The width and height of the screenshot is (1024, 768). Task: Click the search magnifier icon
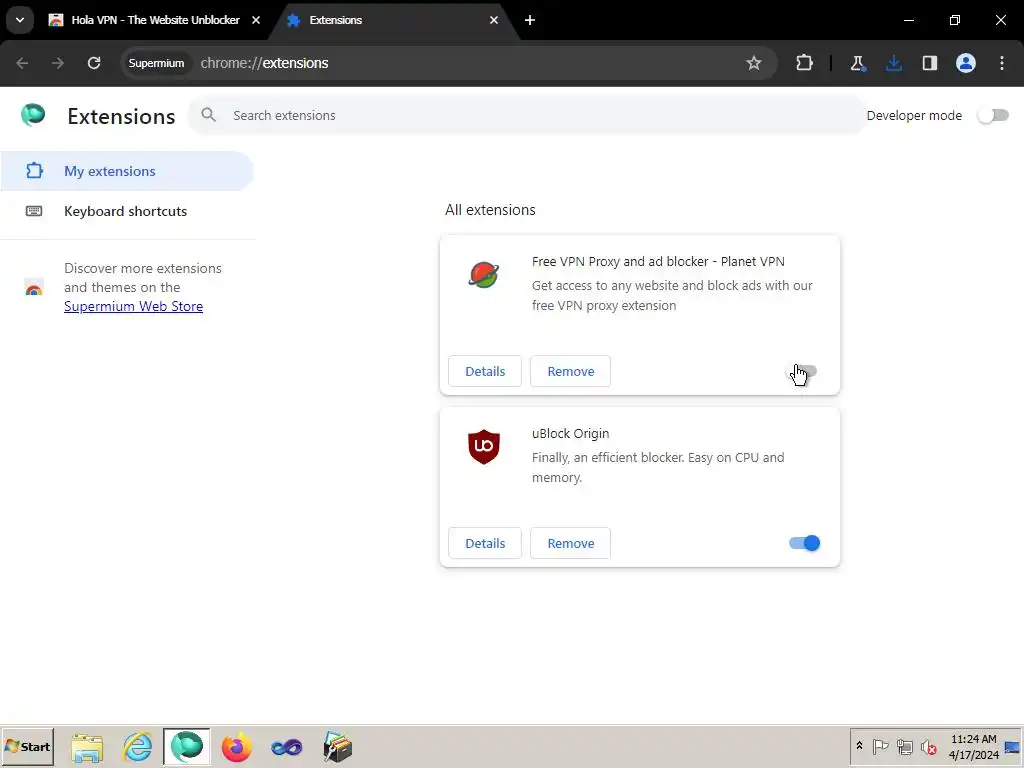click(208, 116)
